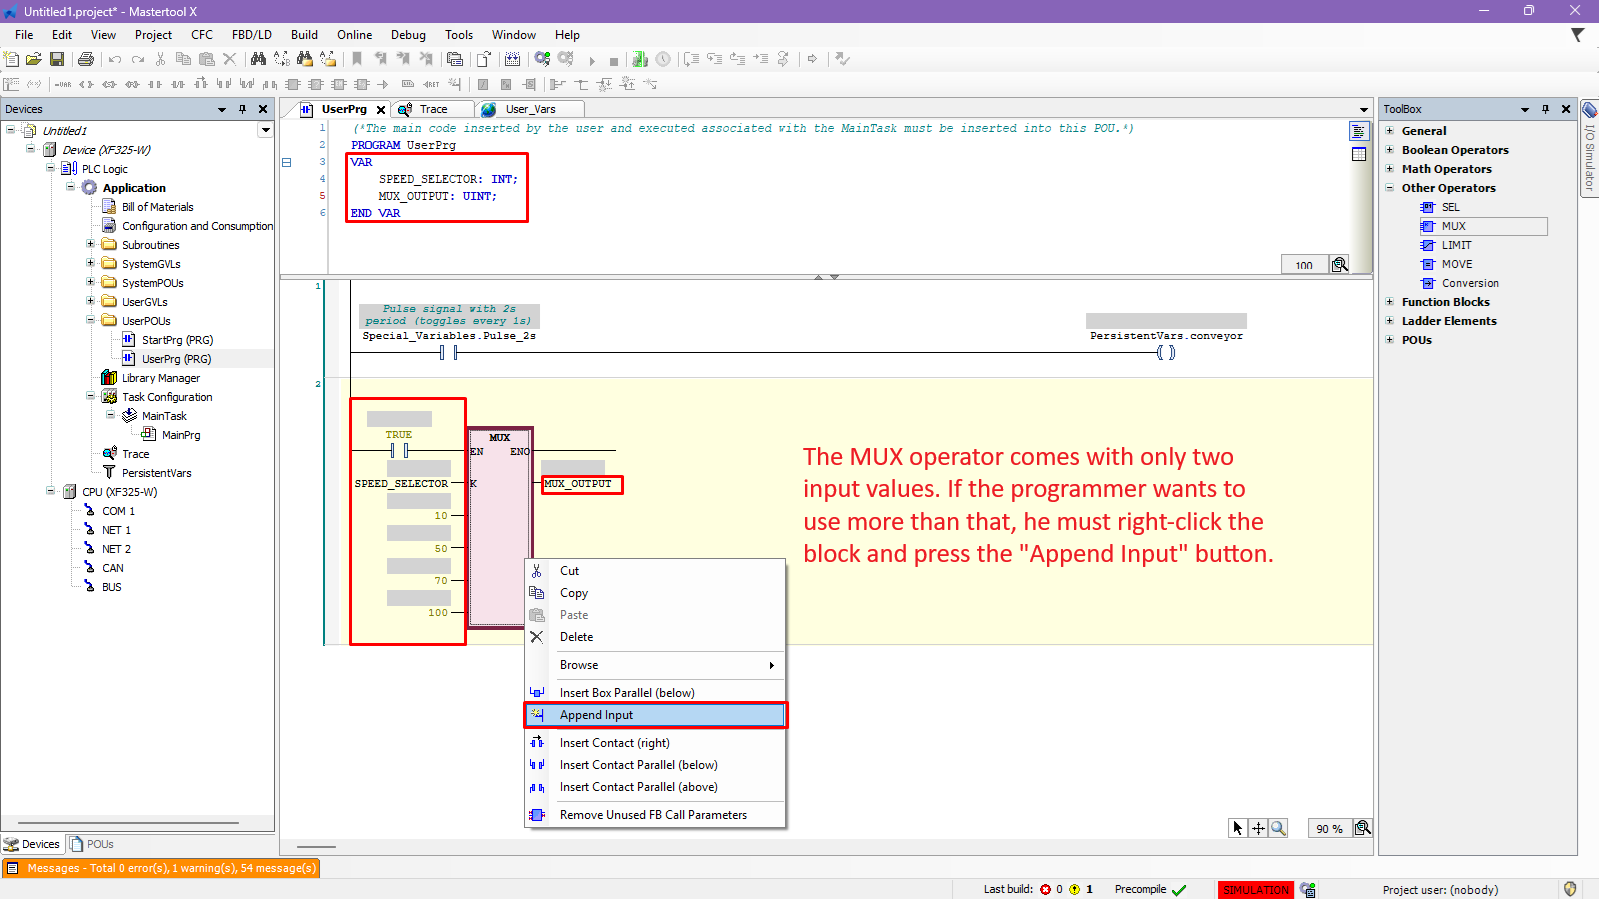The width and height of the screenshot is (1599, 899).
Task: Click the magnifier zoom tool icon
Action: [x=1278, y=828]
